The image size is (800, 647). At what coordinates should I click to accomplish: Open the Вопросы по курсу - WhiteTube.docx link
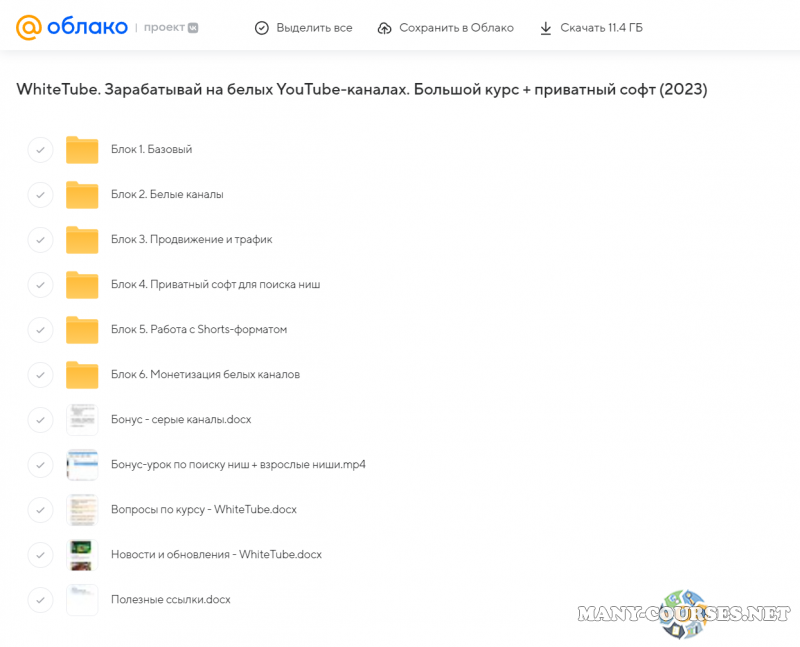[203, 510]
